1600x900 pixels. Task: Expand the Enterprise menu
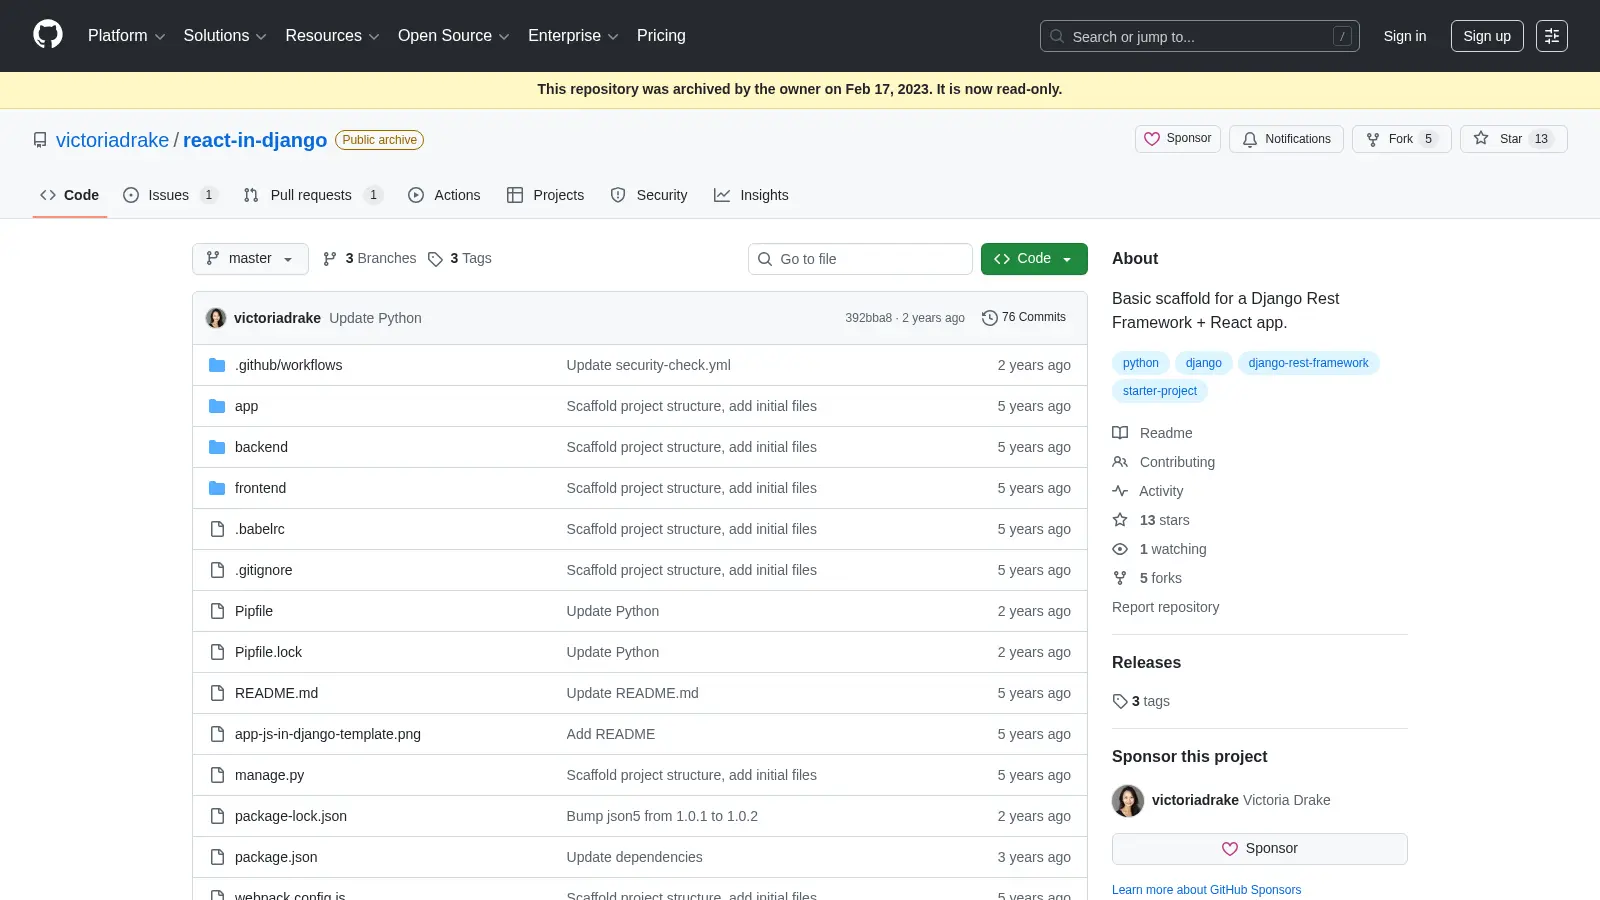[573, 36]
